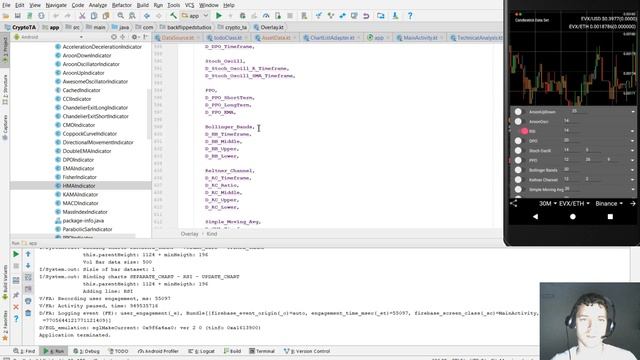640x360 pixels.
Task: Open the 30M timeframe dropdown
Action: point(548,203)
